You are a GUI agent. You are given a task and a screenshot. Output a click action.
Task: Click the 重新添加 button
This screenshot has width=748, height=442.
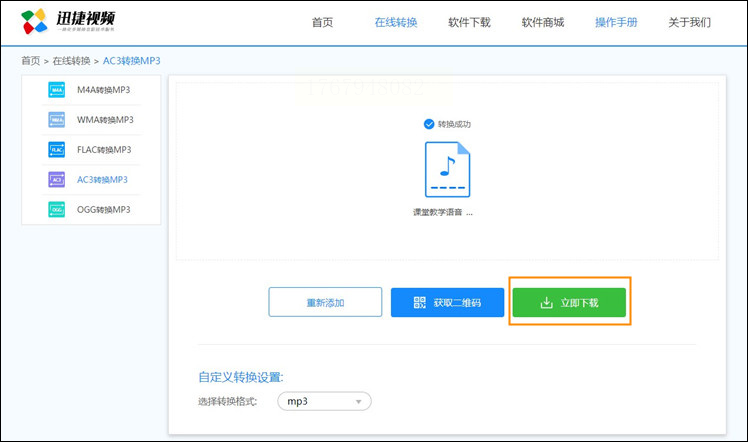click(325, 302)
